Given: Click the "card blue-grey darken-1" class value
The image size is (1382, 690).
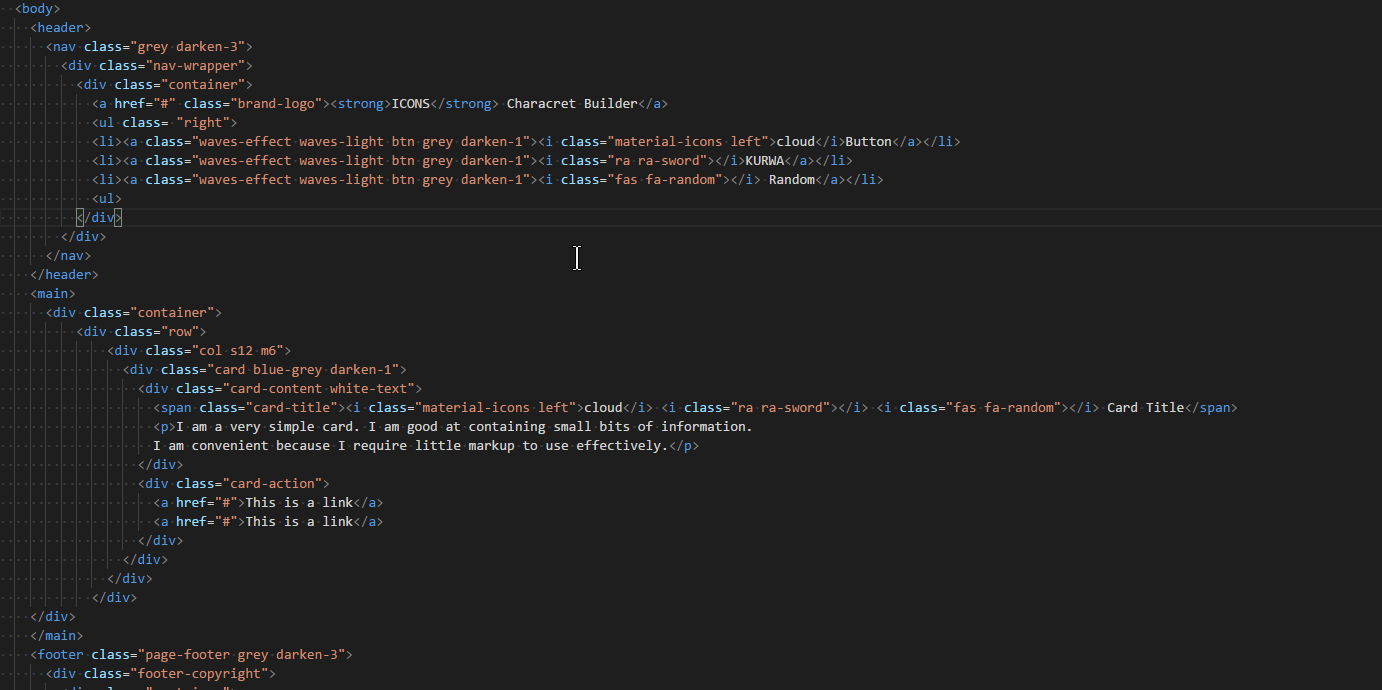Looking at the screenshot, I should (x=303, y=369).
